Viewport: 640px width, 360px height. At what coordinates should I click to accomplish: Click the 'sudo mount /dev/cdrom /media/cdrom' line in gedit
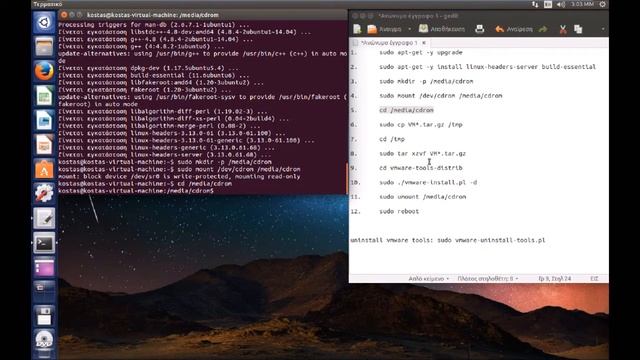point(441,96)
